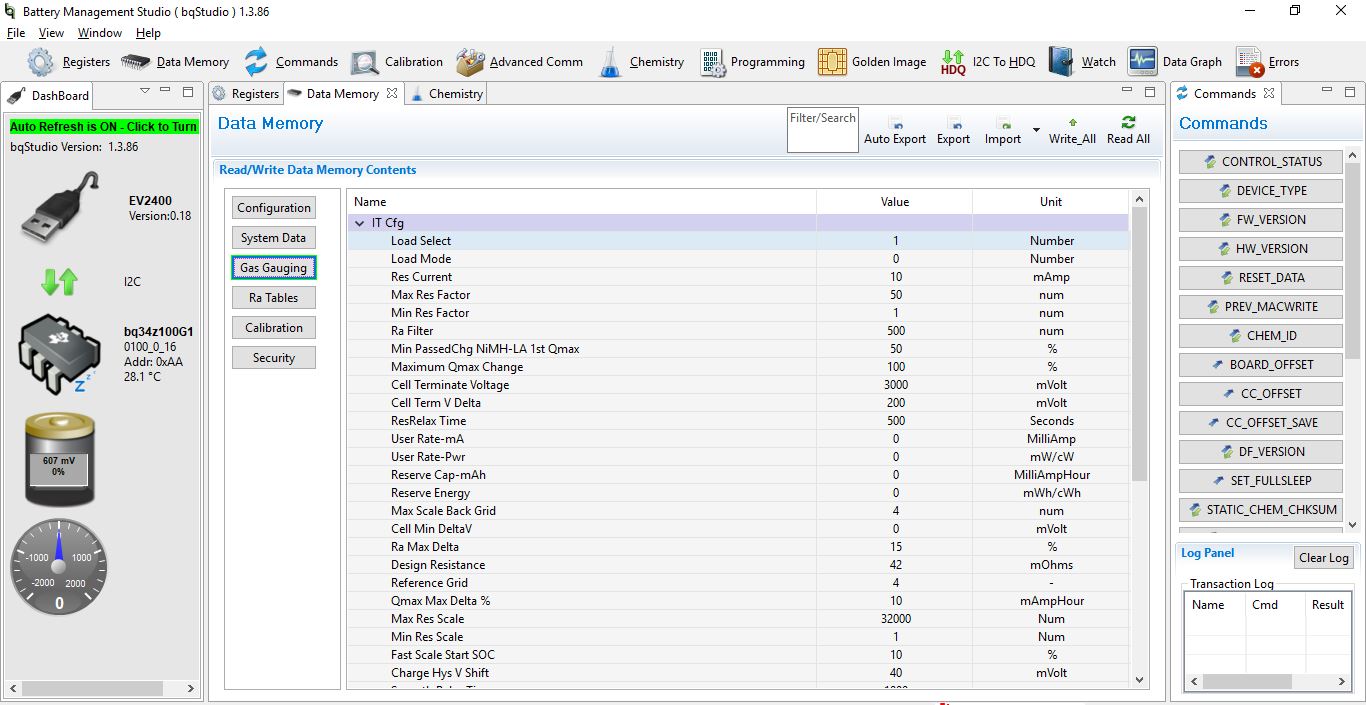Open the Import dropdown arrow
Screen dimensions: 1366x705
[1036, 130]
